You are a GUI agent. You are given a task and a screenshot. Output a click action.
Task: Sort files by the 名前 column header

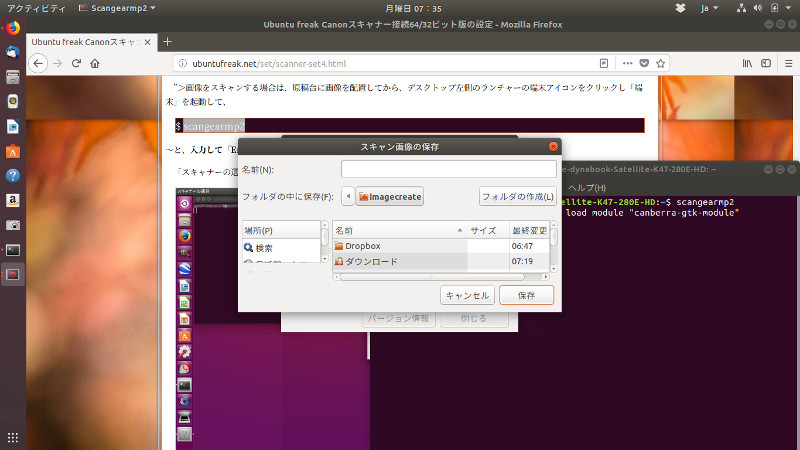click(x=399, y=231)
